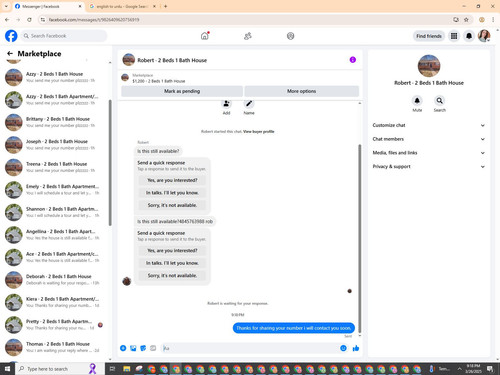Send first 'Yes, are you interested?' reply
The width and height of the screenshot is (500, 375).
172,180
